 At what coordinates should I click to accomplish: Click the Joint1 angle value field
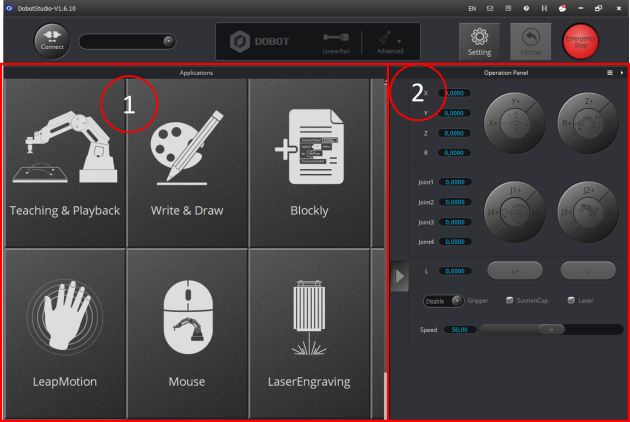click(x=455, y=182)
